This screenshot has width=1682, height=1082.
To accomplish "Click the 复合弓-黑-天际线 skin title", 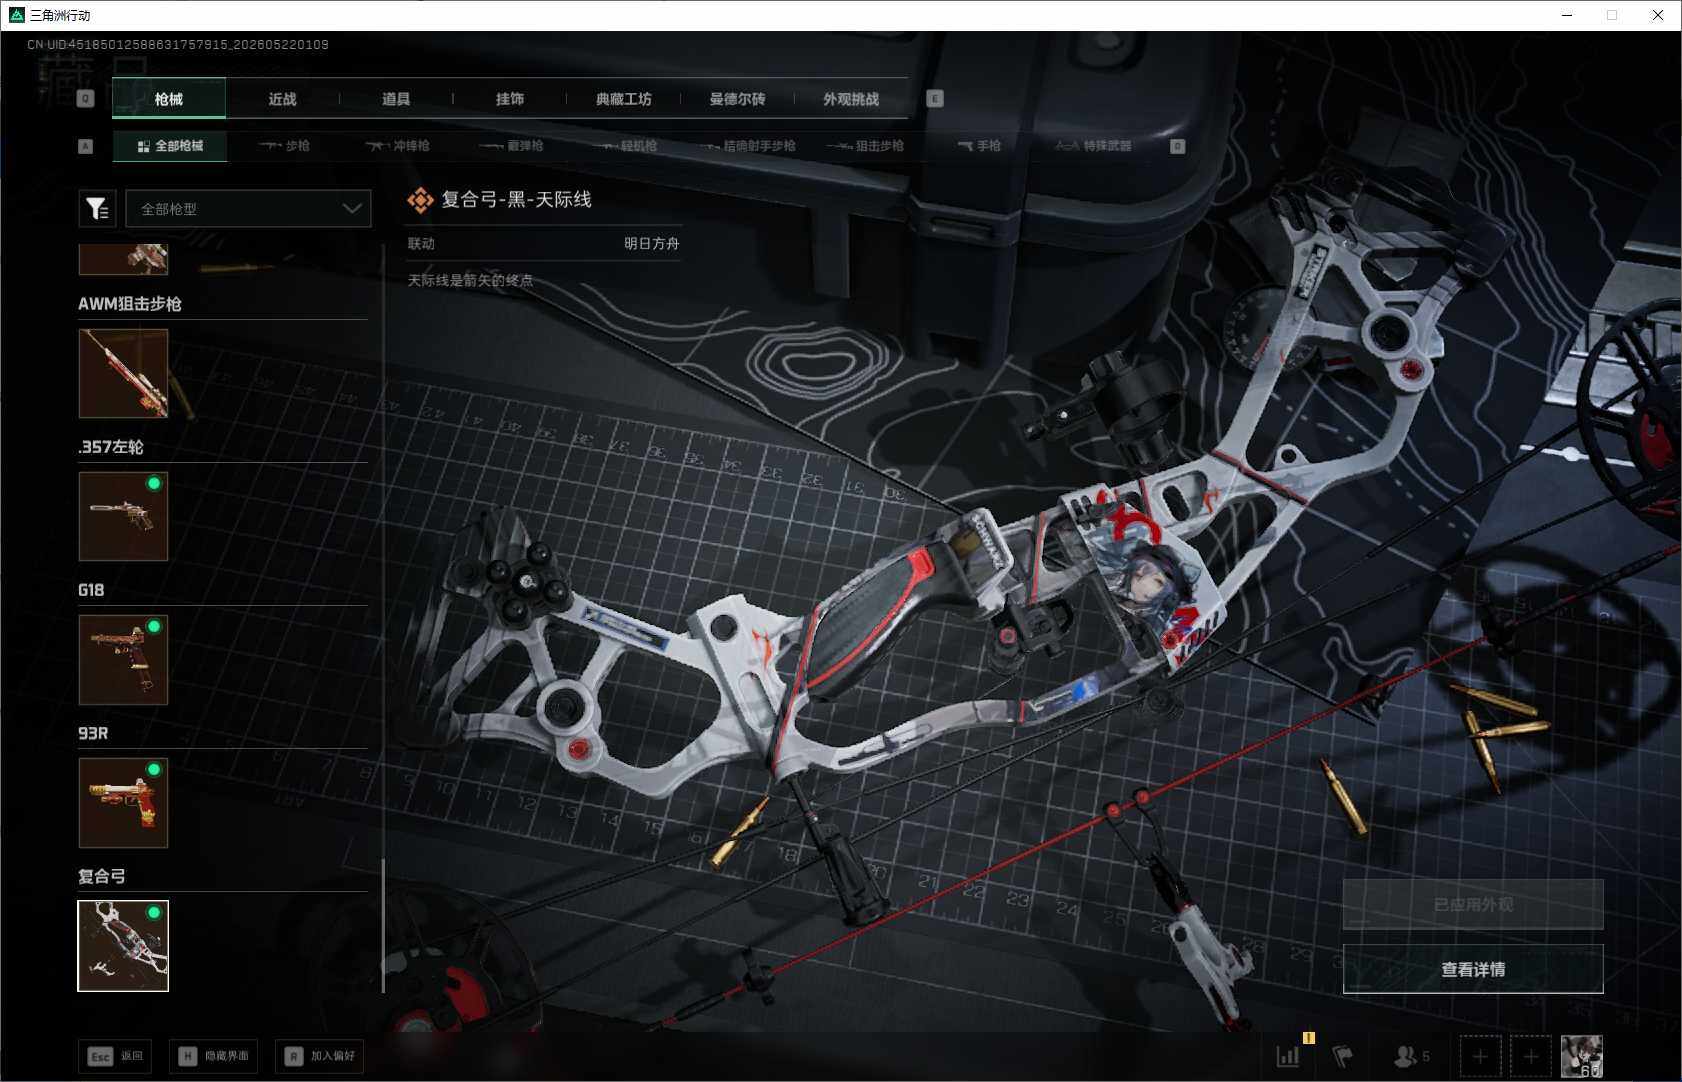I will (516, 200).
